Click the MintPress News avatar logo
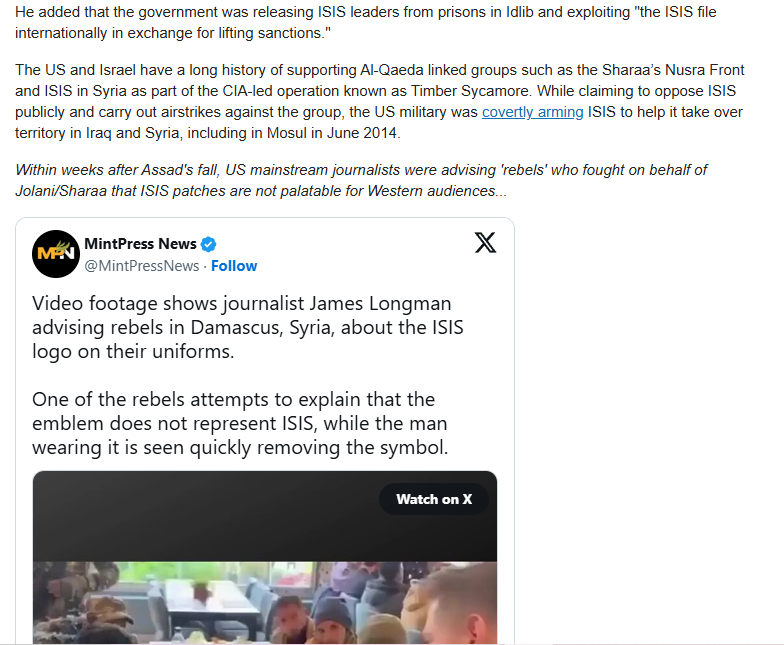This screenshot has height=645, width=784. click(x=56, y=254)
